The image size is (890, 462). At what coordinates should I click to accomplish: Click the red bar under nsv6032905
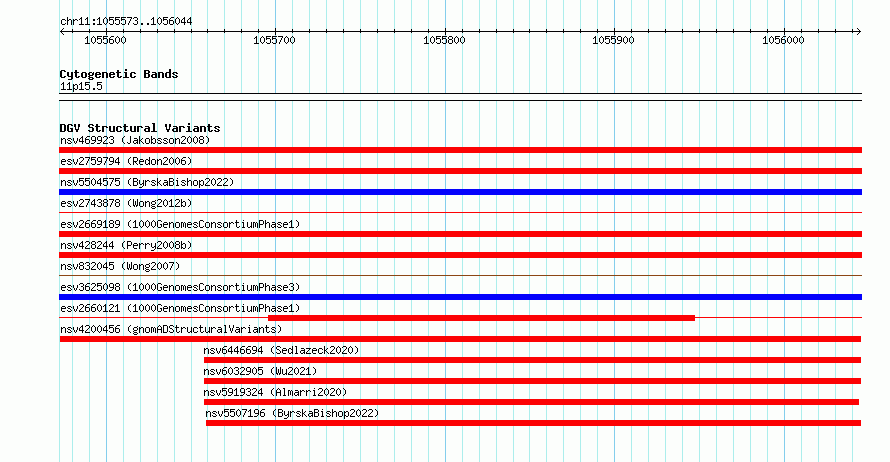(532, 381)
